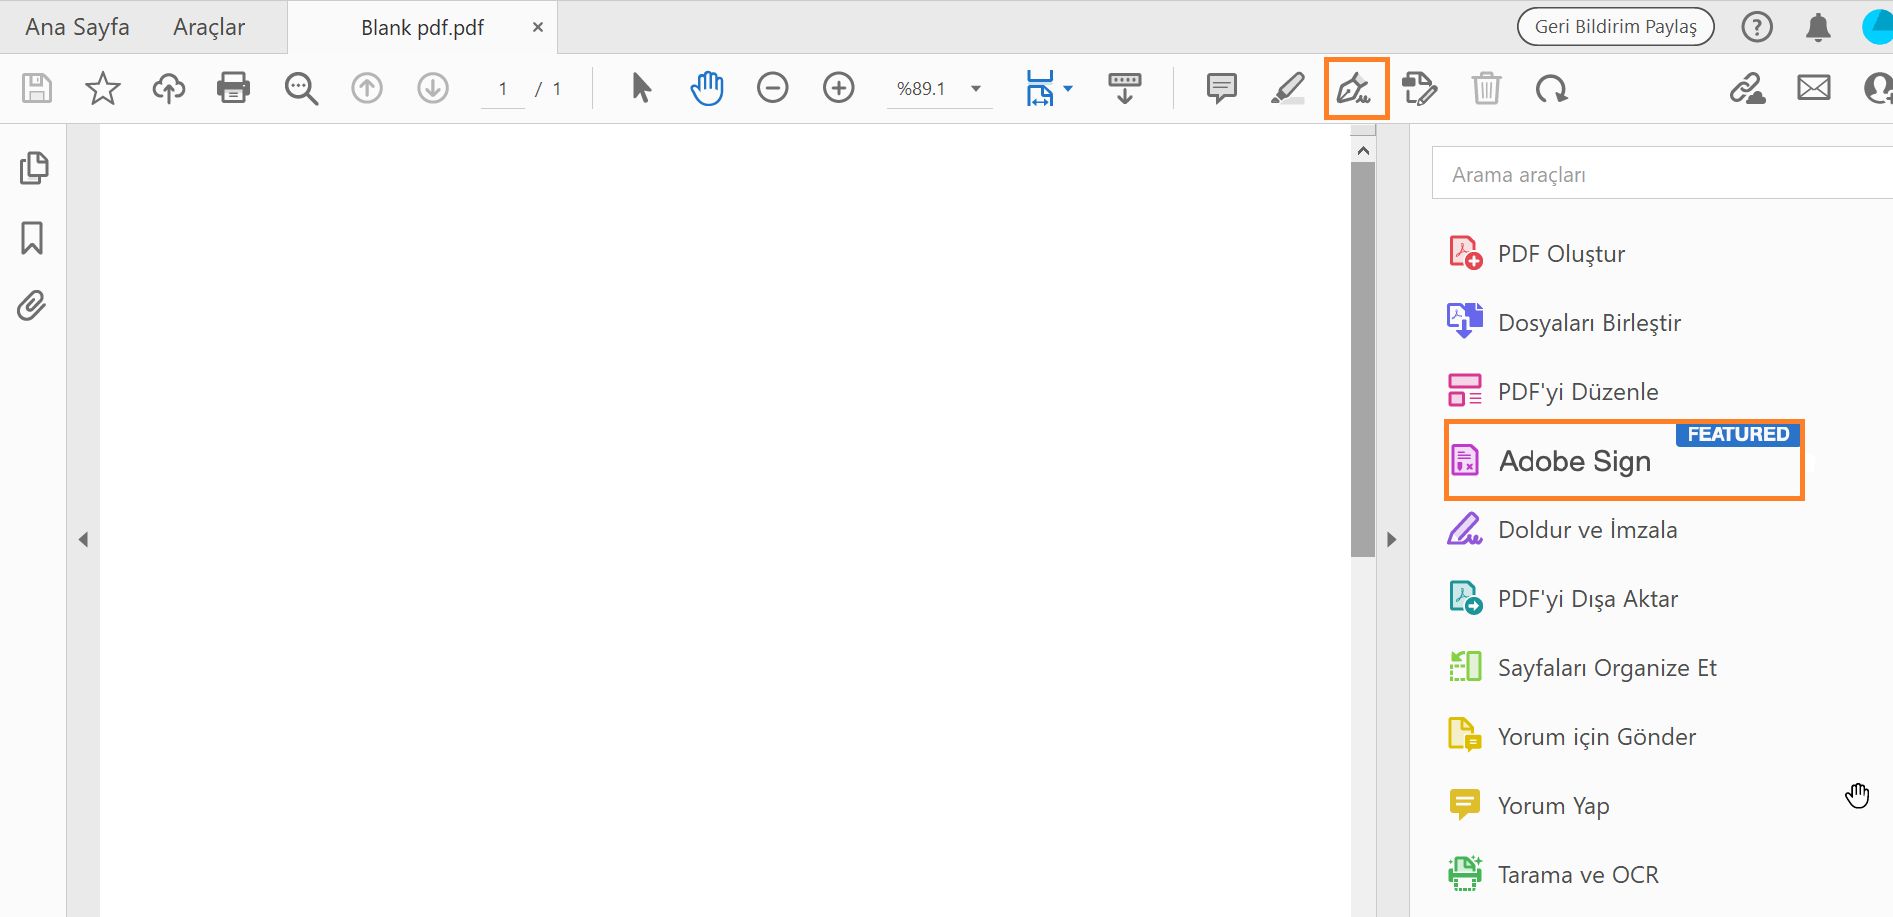Collapse the left navigation pane arrow
The image size is (1893, 917).
[84, 540]
